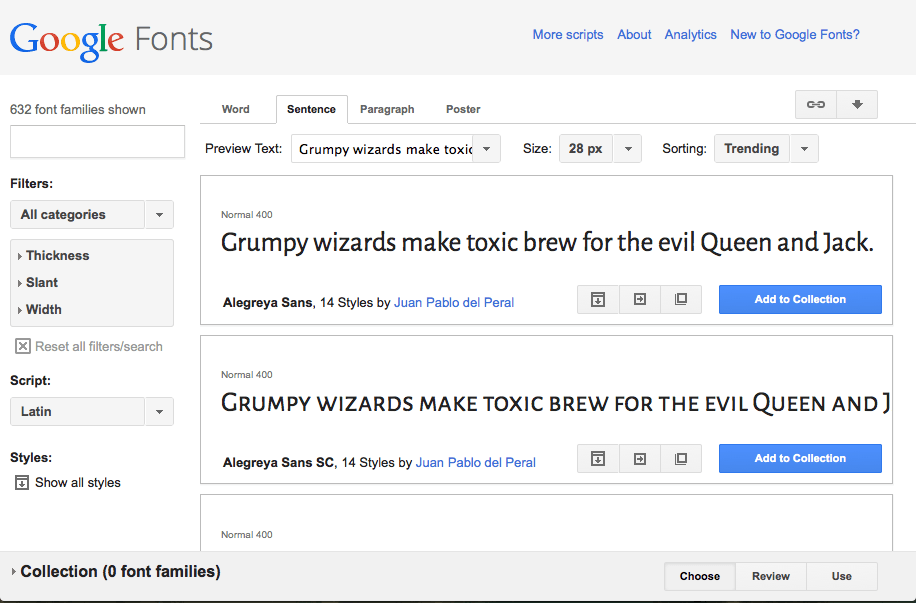The height and width of the screenshot is (603, 916).
Task: Open Juan Pablo del Peral link for Alegreya Sans
Action: pos(454,303)
